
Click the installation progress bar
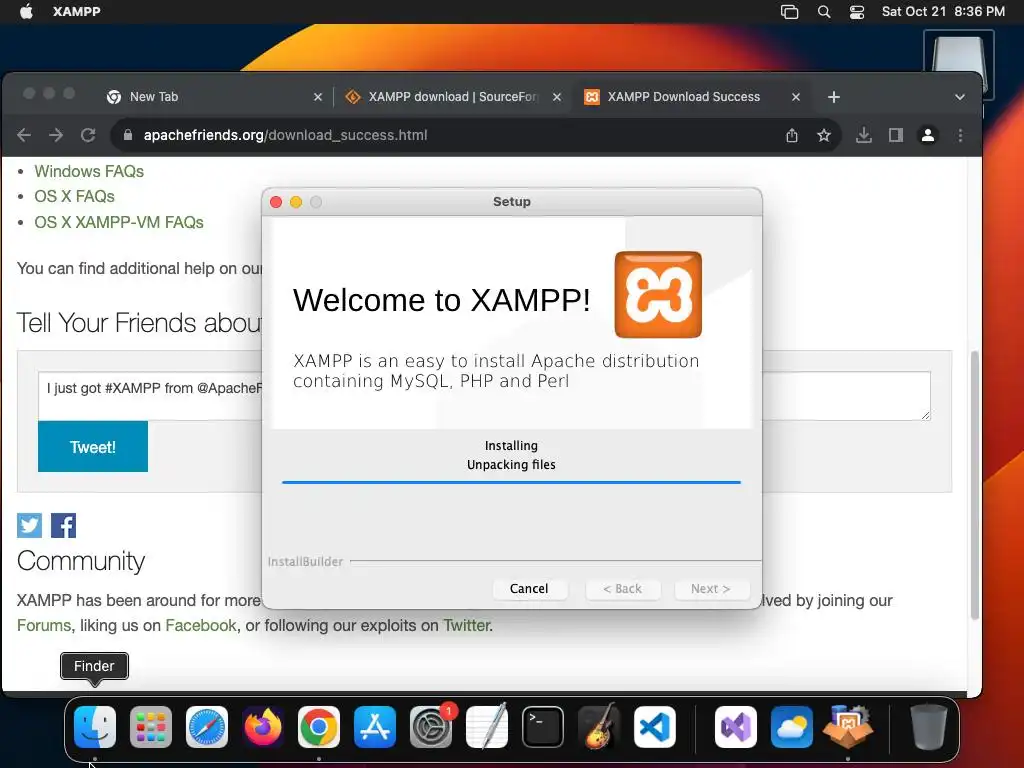(x=511, y=482)
